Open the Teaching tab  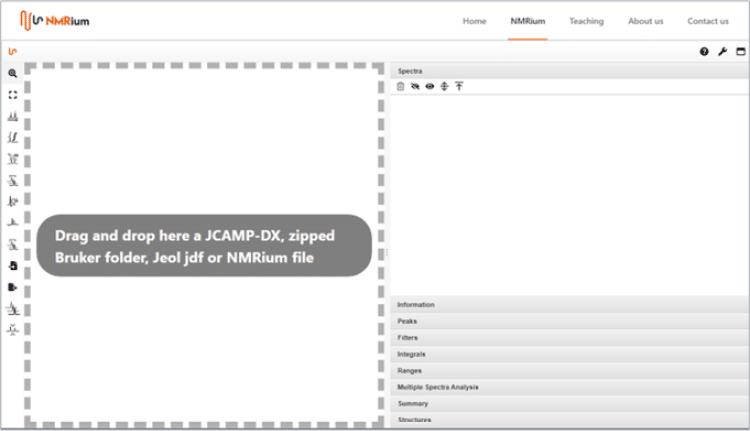point(586,21)
